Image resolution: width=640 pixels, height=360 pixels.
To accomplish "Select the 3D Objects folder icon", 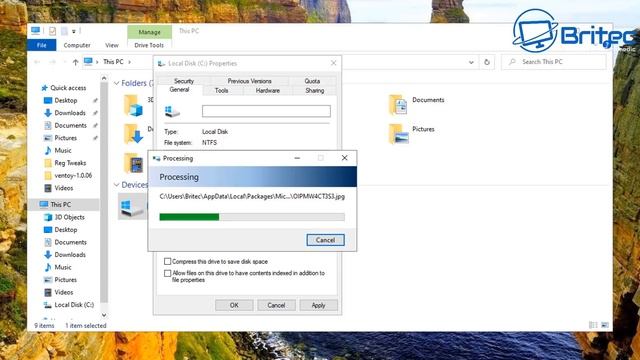I will 133,105.
